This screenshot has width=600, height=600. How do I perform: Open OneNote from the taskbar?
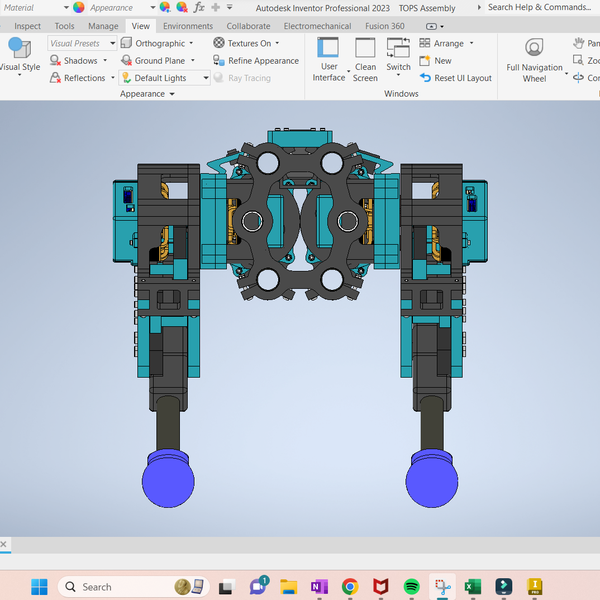[319, 587]
